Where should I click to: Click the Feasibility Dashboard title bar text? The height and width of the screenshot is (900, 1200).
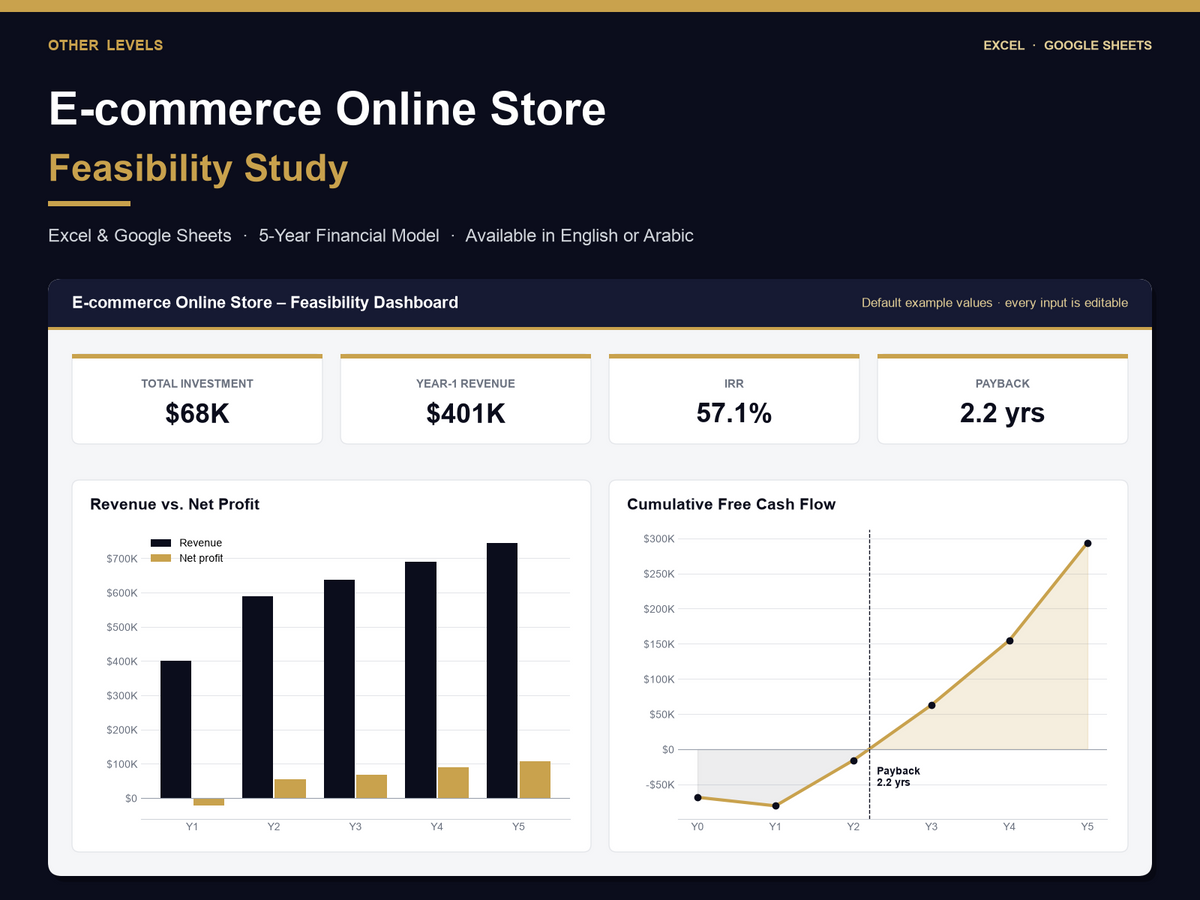[265, 302]
